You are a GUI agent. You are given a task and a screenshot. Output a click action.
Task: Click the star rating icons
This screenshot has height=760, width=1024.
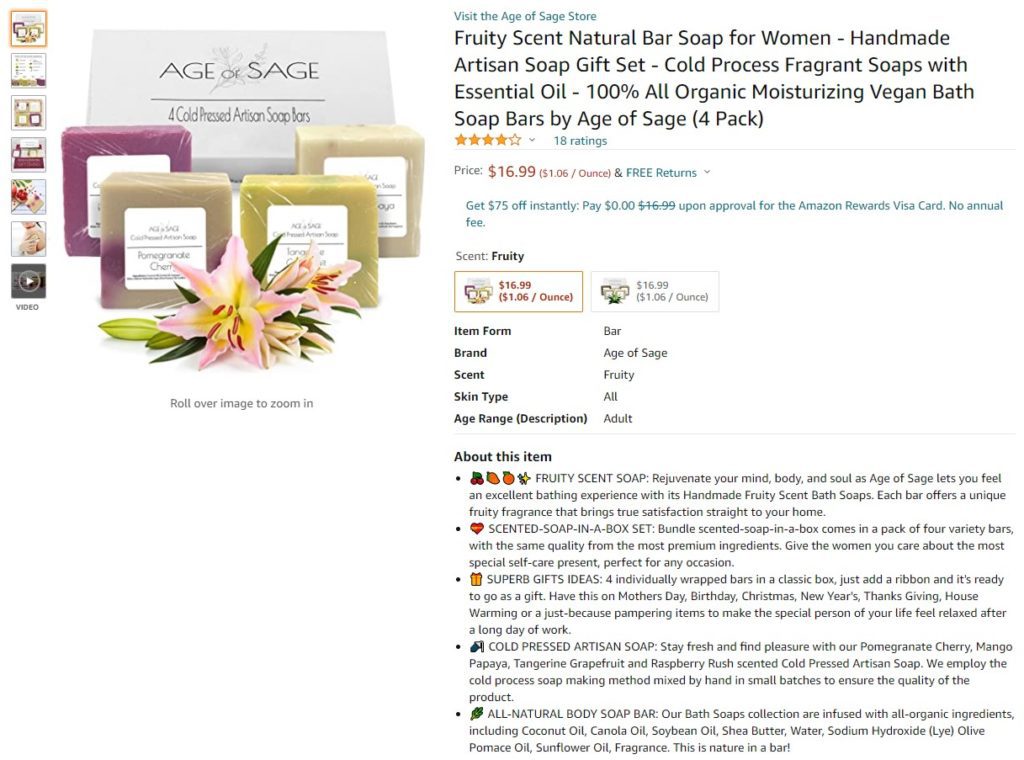click(488, 140)
